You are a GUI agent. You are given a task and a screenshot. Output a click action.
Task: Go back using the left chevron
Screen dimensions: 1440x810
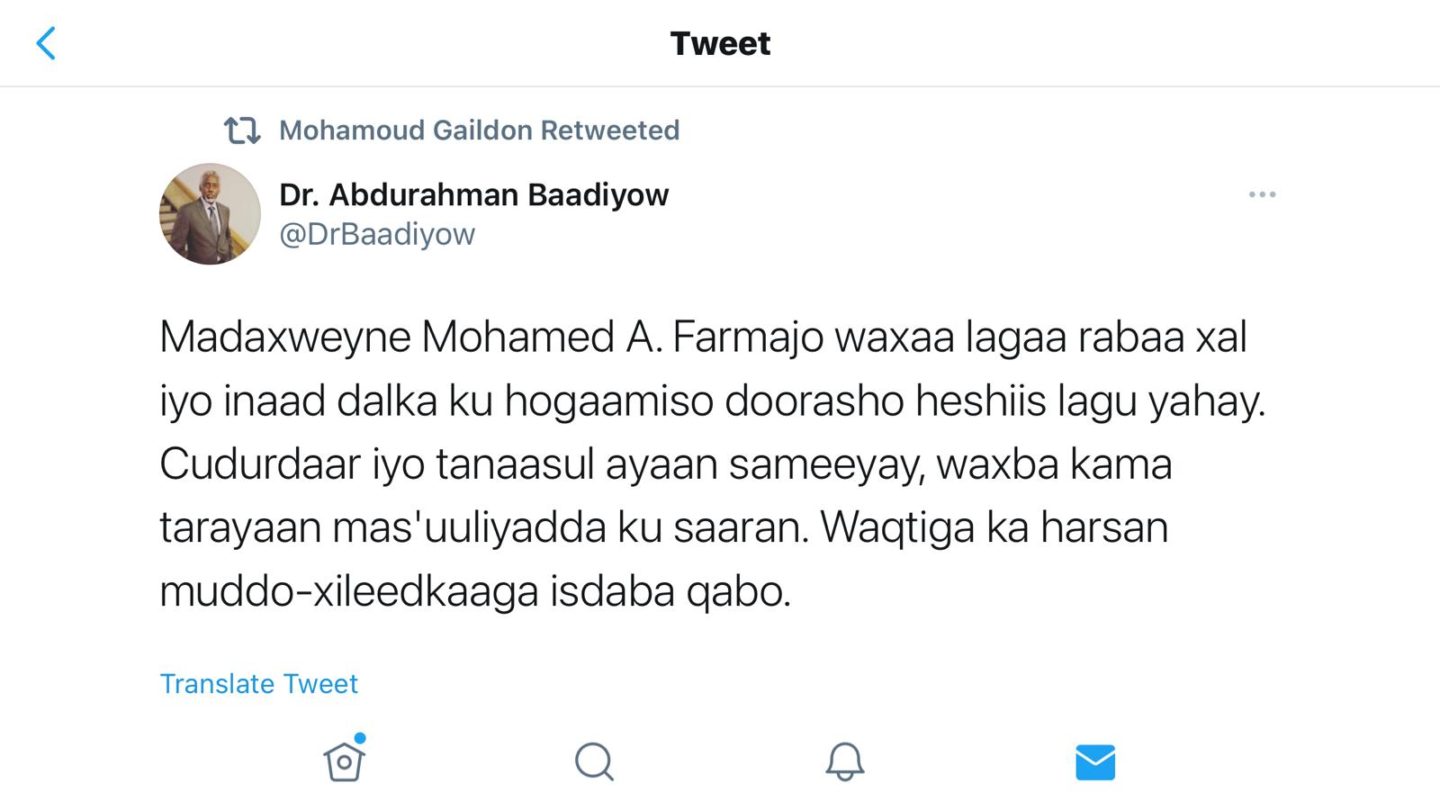click(46, 44)
